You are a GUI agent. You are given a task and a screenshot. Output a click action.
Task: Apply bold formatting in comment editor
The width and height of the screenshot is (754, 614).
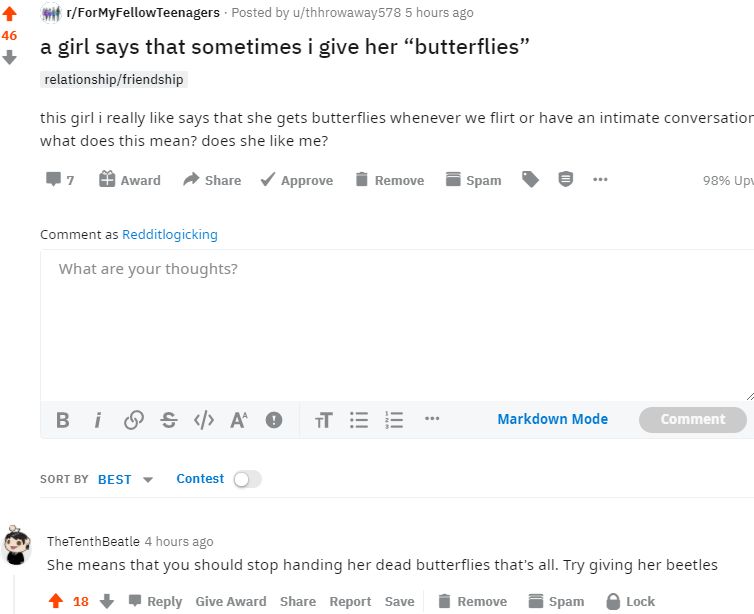tap(62, 420)
